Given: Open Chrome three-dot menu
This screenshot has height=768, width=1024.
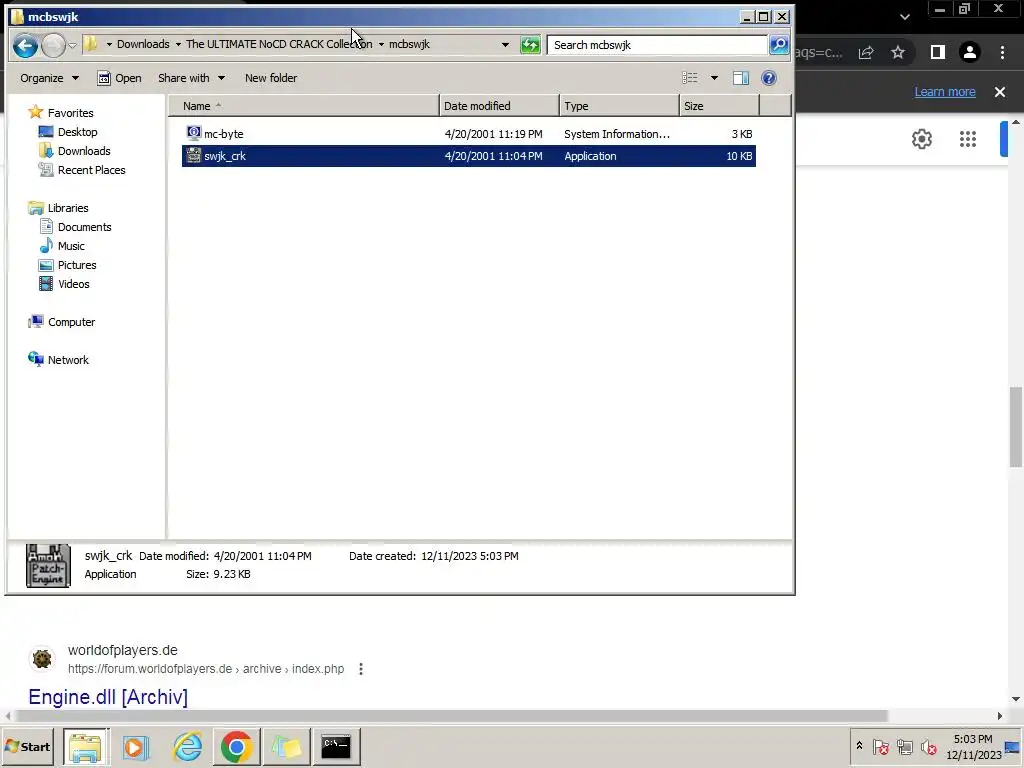Looking at the screenshot, I should pos(1002,52).
